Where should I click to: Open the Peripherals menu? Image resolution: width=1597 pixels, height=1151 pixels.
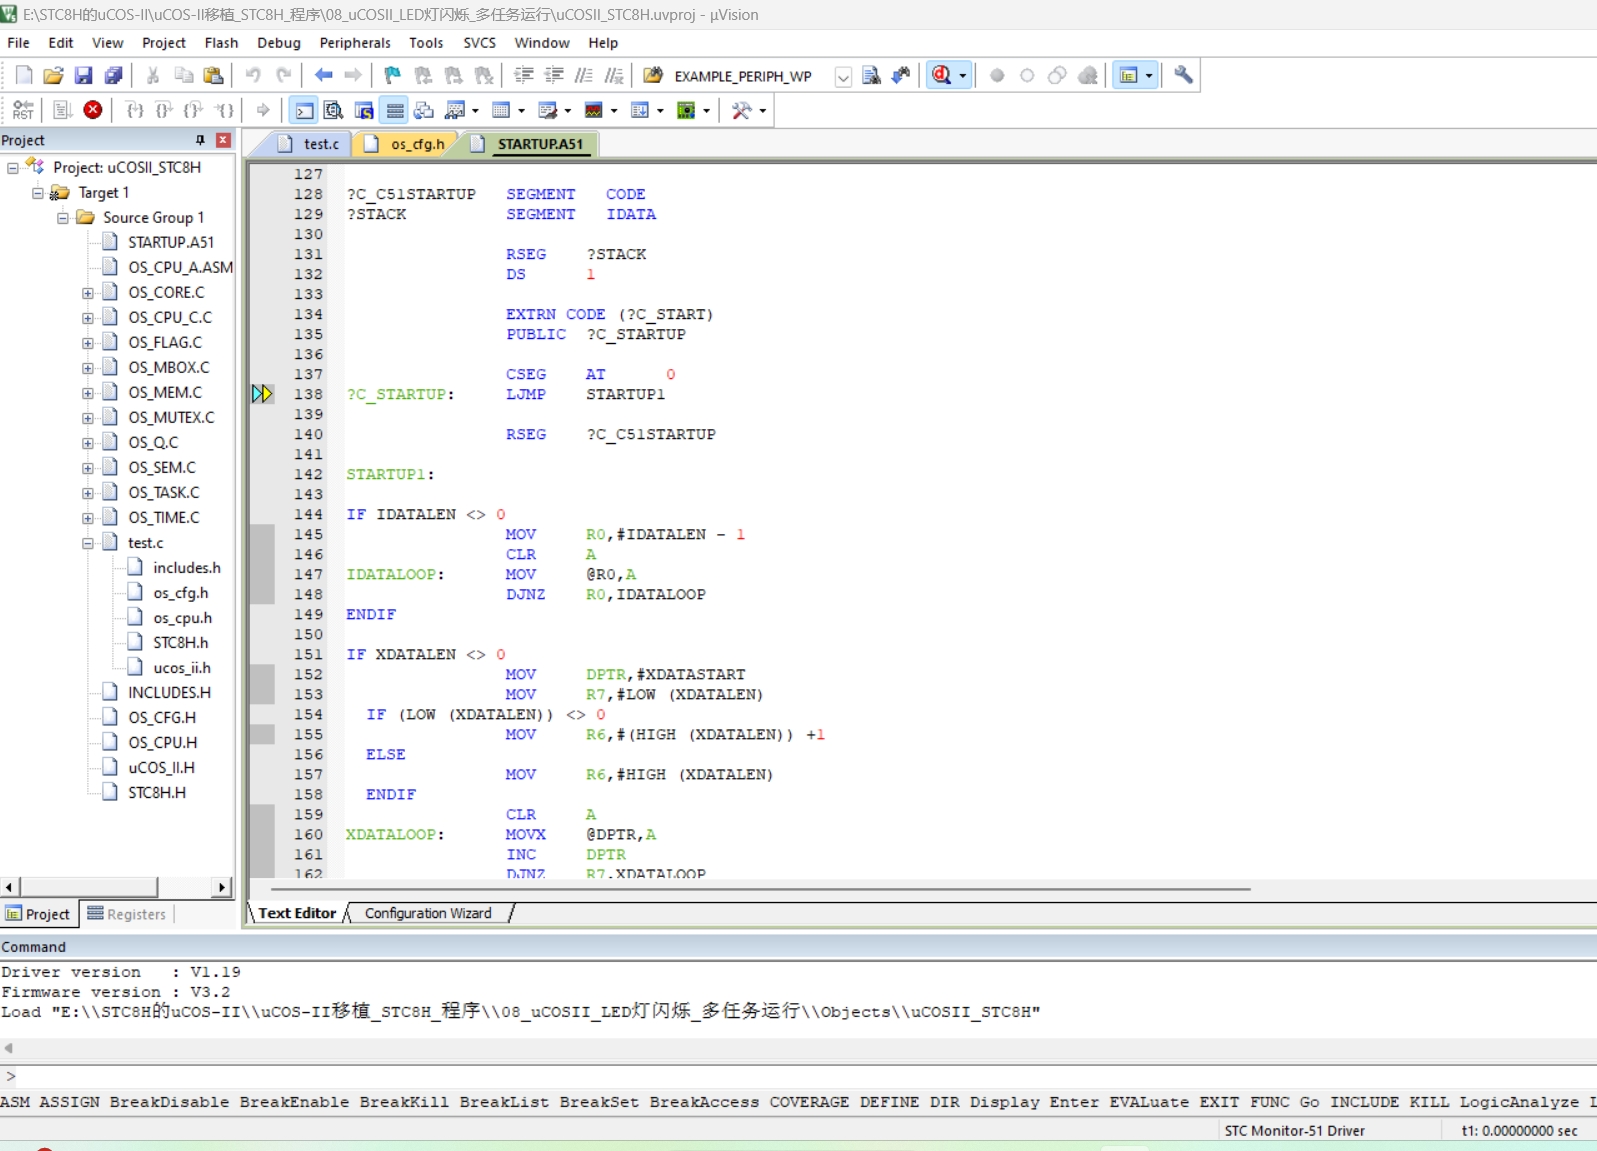355,43
